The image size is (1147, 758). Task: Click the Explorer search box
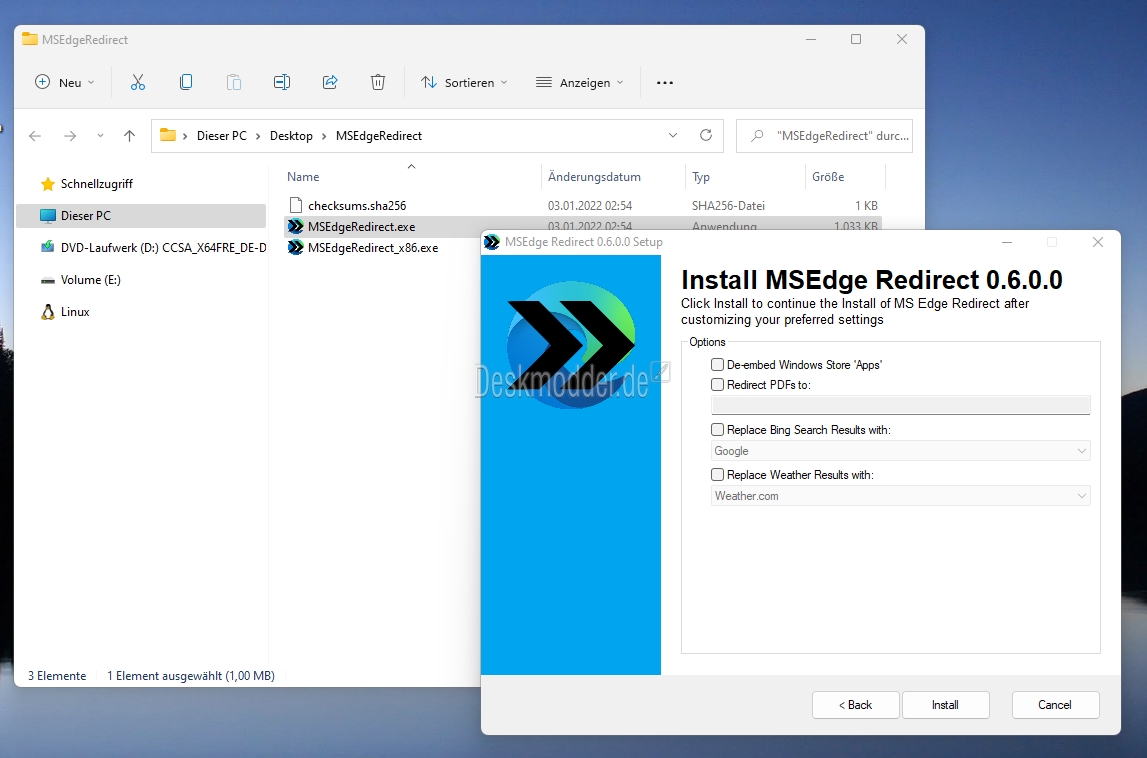point(824,136)
